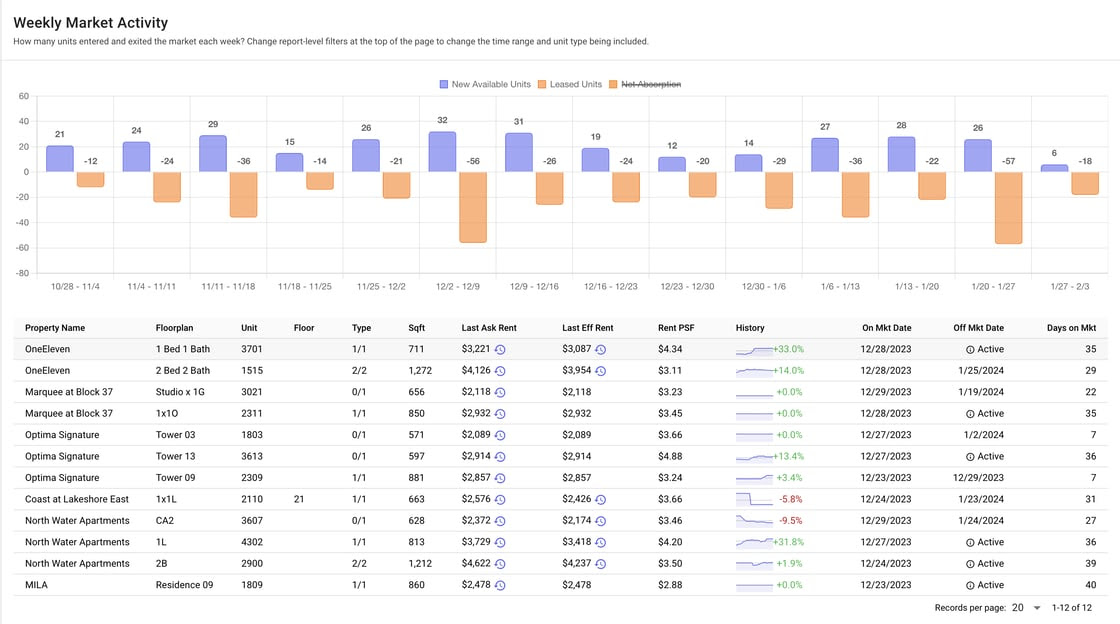
Task: Click rent PSF value $4.88
Action: (x=670, y=457)
